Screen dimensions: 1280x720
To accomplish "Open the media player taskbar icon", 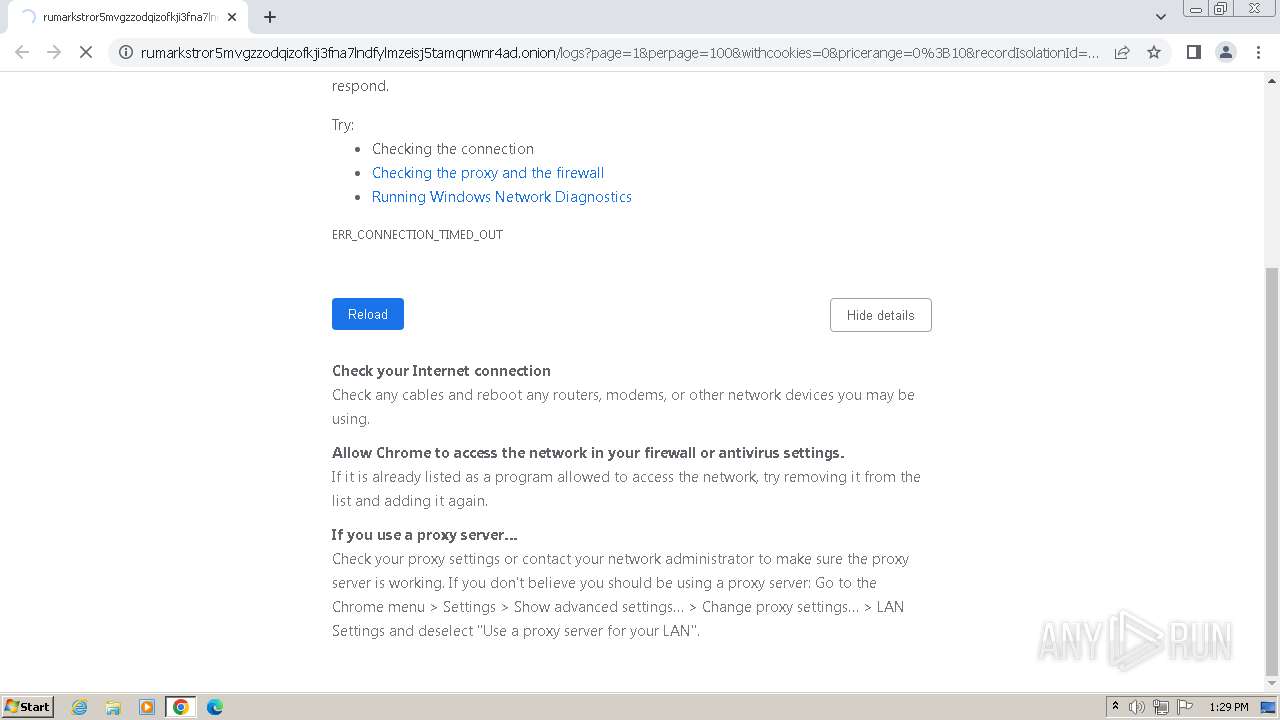I will (147, 707).
